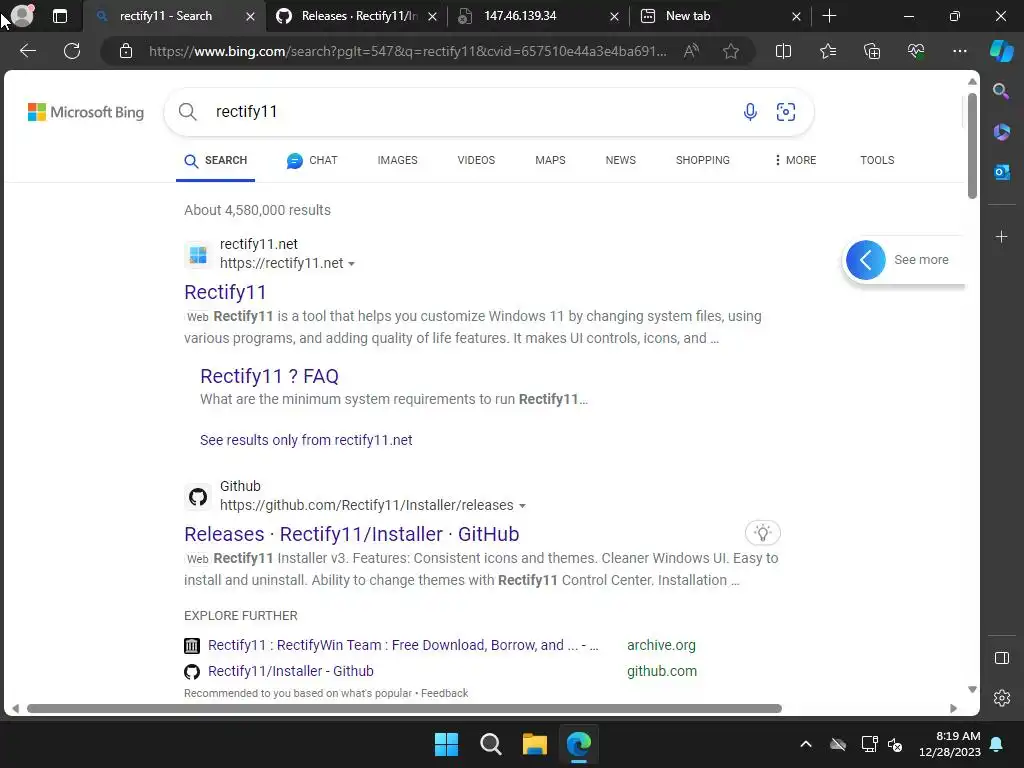The height and width of the screenshot is (768, 1024).
Task: Open Browser essentials heart icon
Action: coord(916,51)
